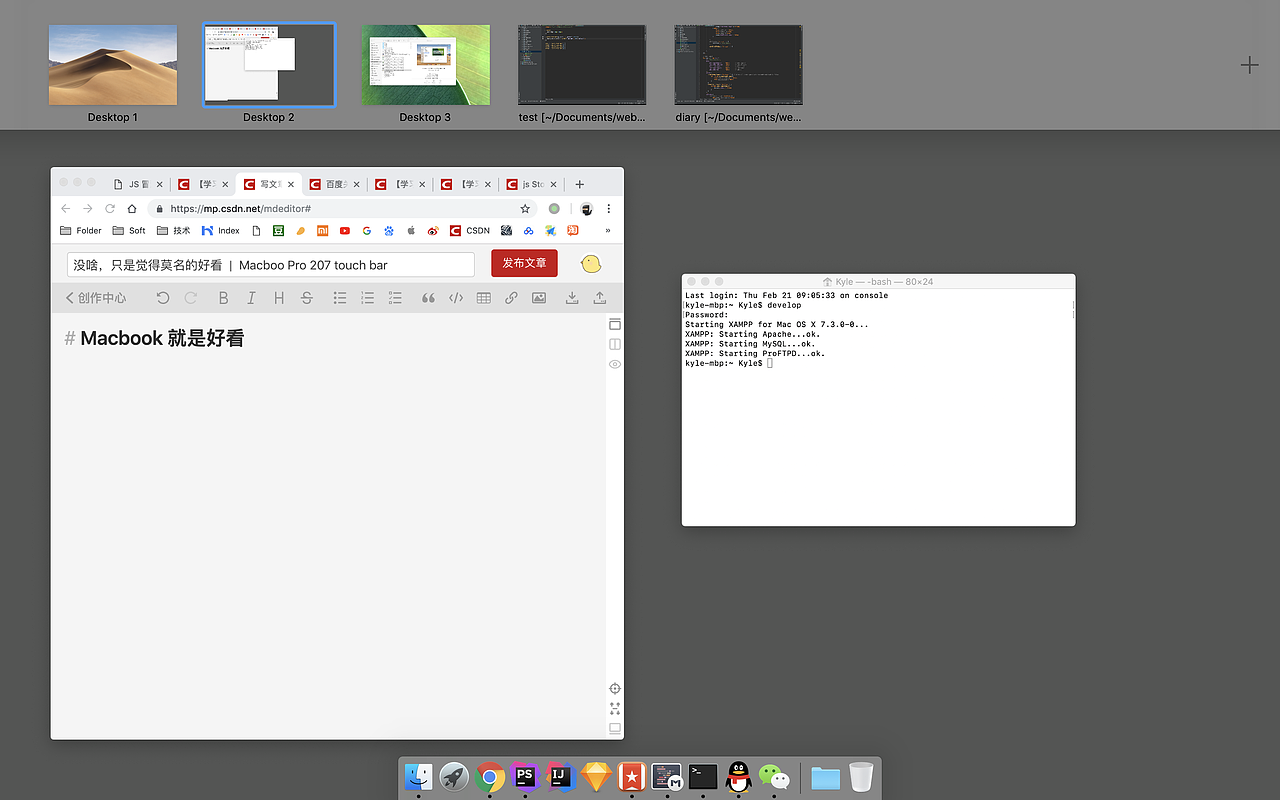Viewport: 1280px width, 800px height.
Task: Apply strikethrough formatting in the editor
Action: point(307,298)
